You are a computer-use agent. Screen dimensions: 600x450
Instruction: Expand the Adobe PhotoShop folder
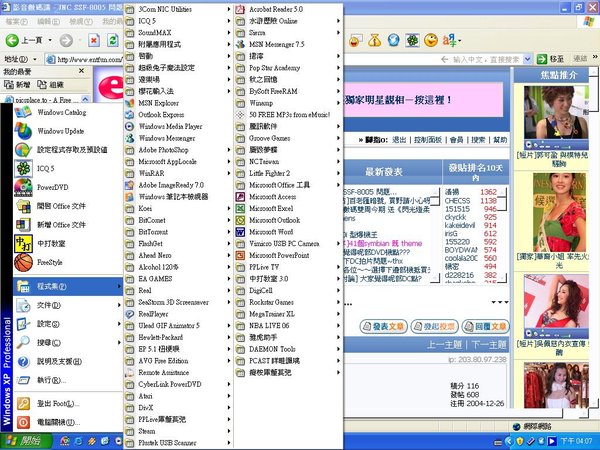[x=179, y=150]
